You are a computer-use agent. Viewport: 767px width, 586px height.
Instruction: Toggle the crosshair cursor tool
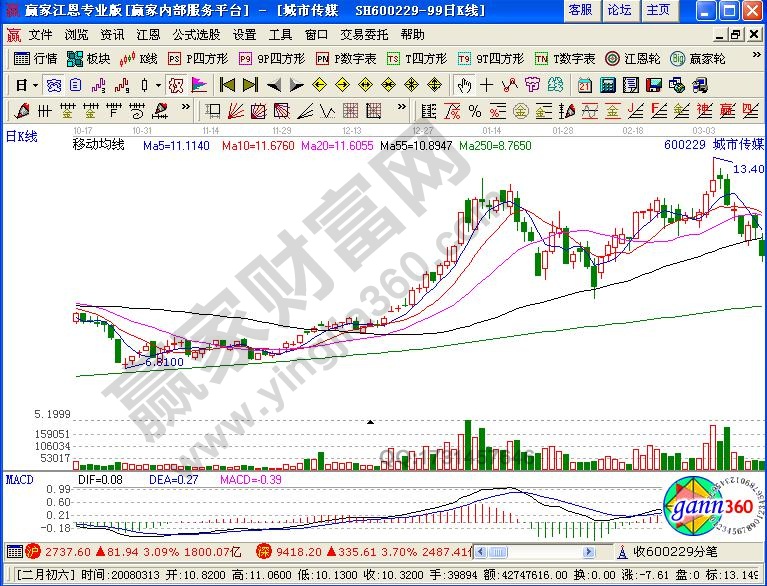(x=486, y=84)
